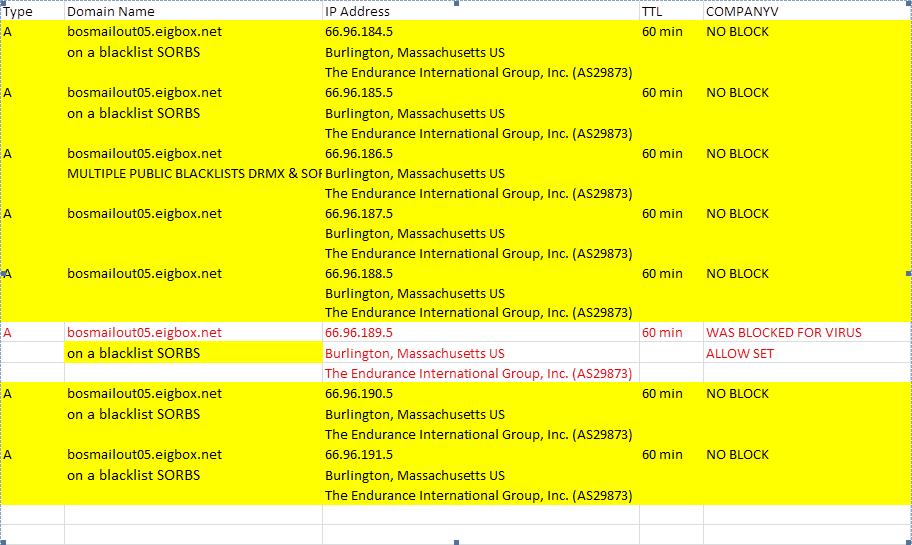Select blacklist SORBS cell under 66.96.185.5 domain
Screen dimensions: 912x545
[193, 113]
